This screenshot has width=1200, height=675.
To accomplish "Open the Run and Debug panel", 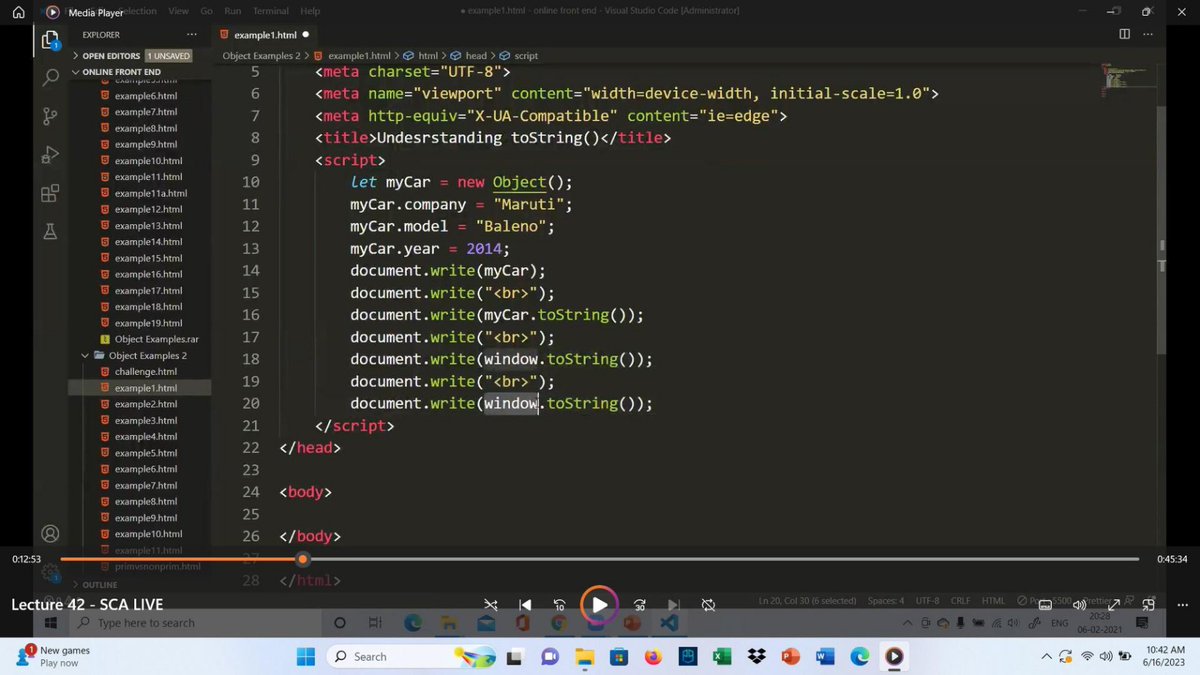I will click(x=50, y=154).
